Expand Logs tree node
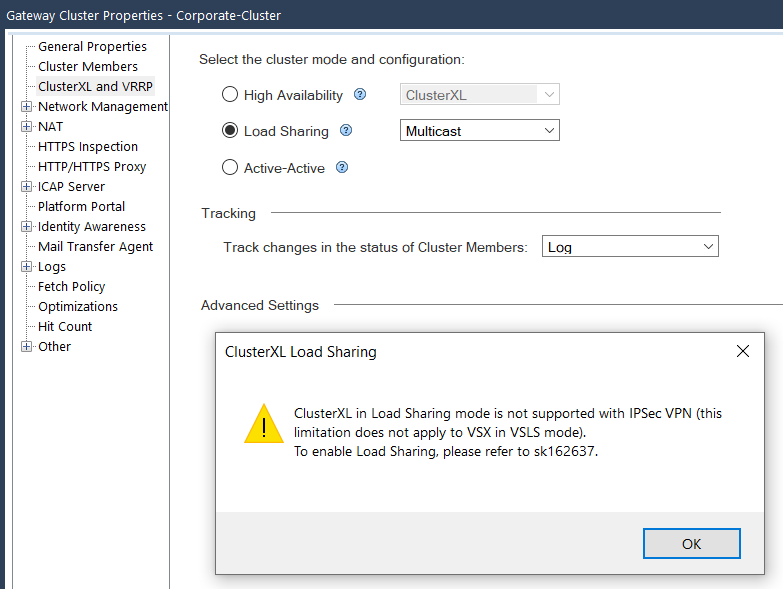Screen dimensions: 783x589 [x=26, y=266]
